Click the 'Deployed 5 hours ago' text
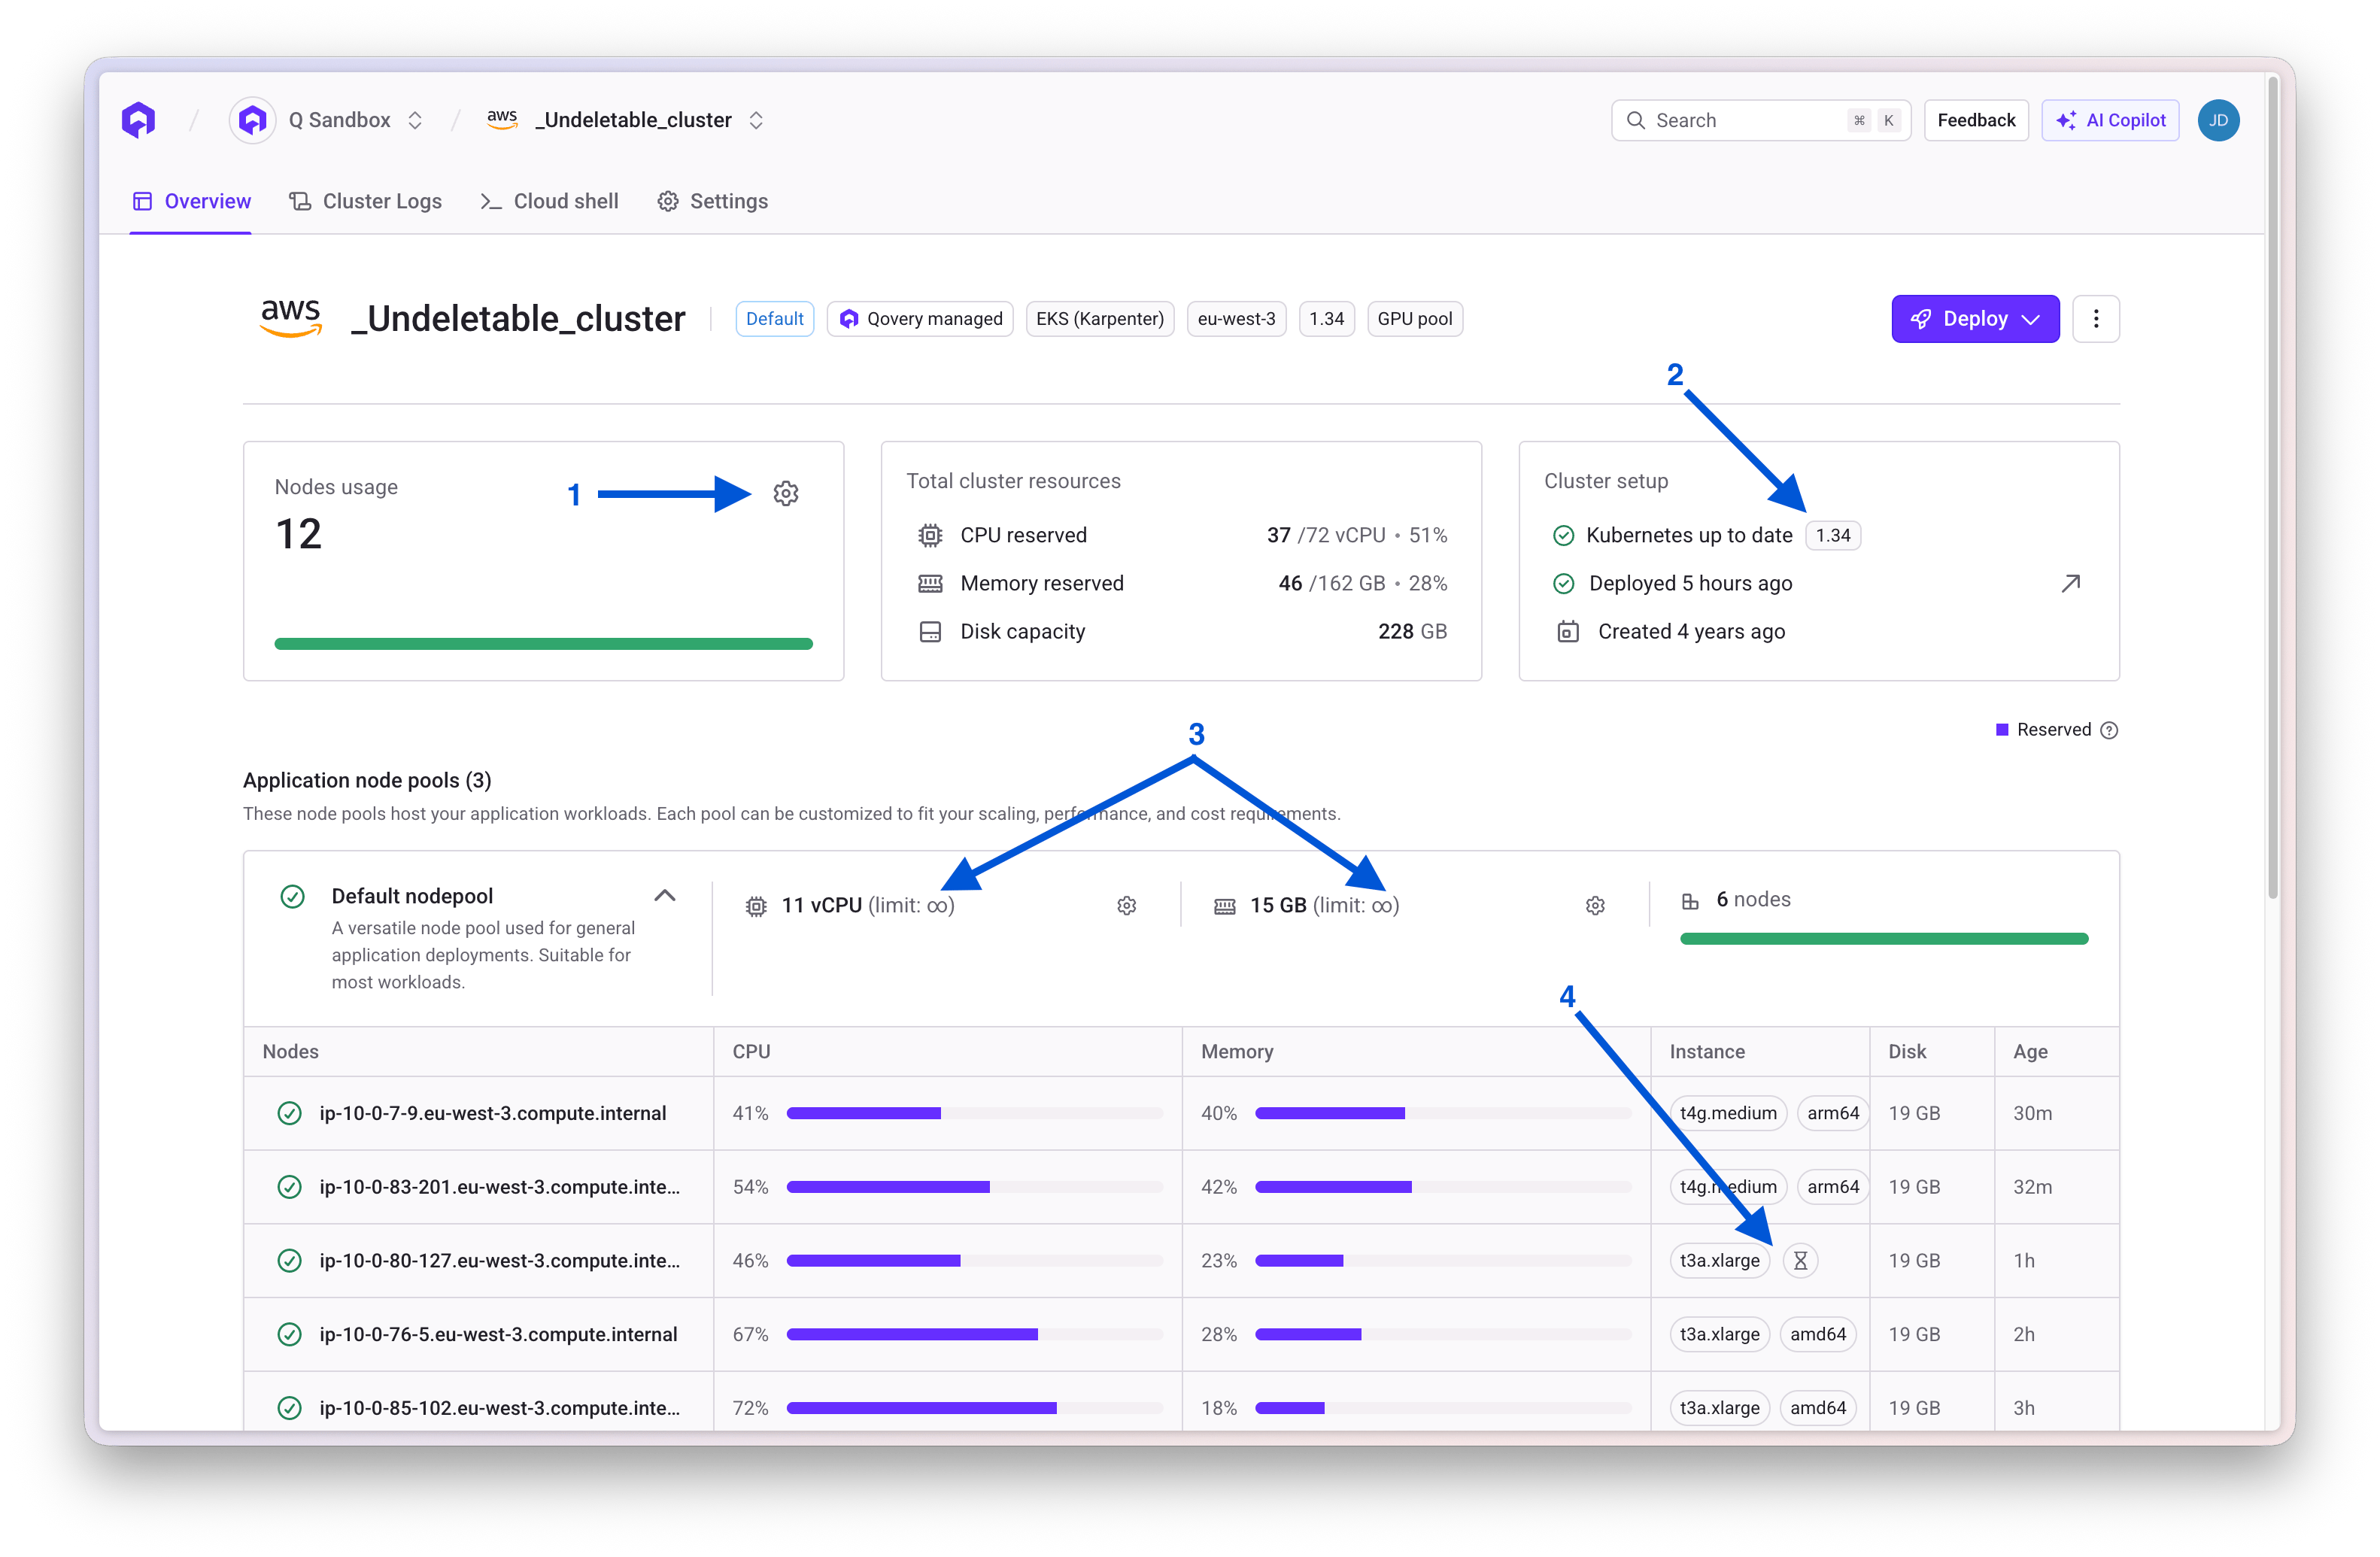This screenshot has width=2380, height=1557. pyautogui.click(x=1690, y=583)
